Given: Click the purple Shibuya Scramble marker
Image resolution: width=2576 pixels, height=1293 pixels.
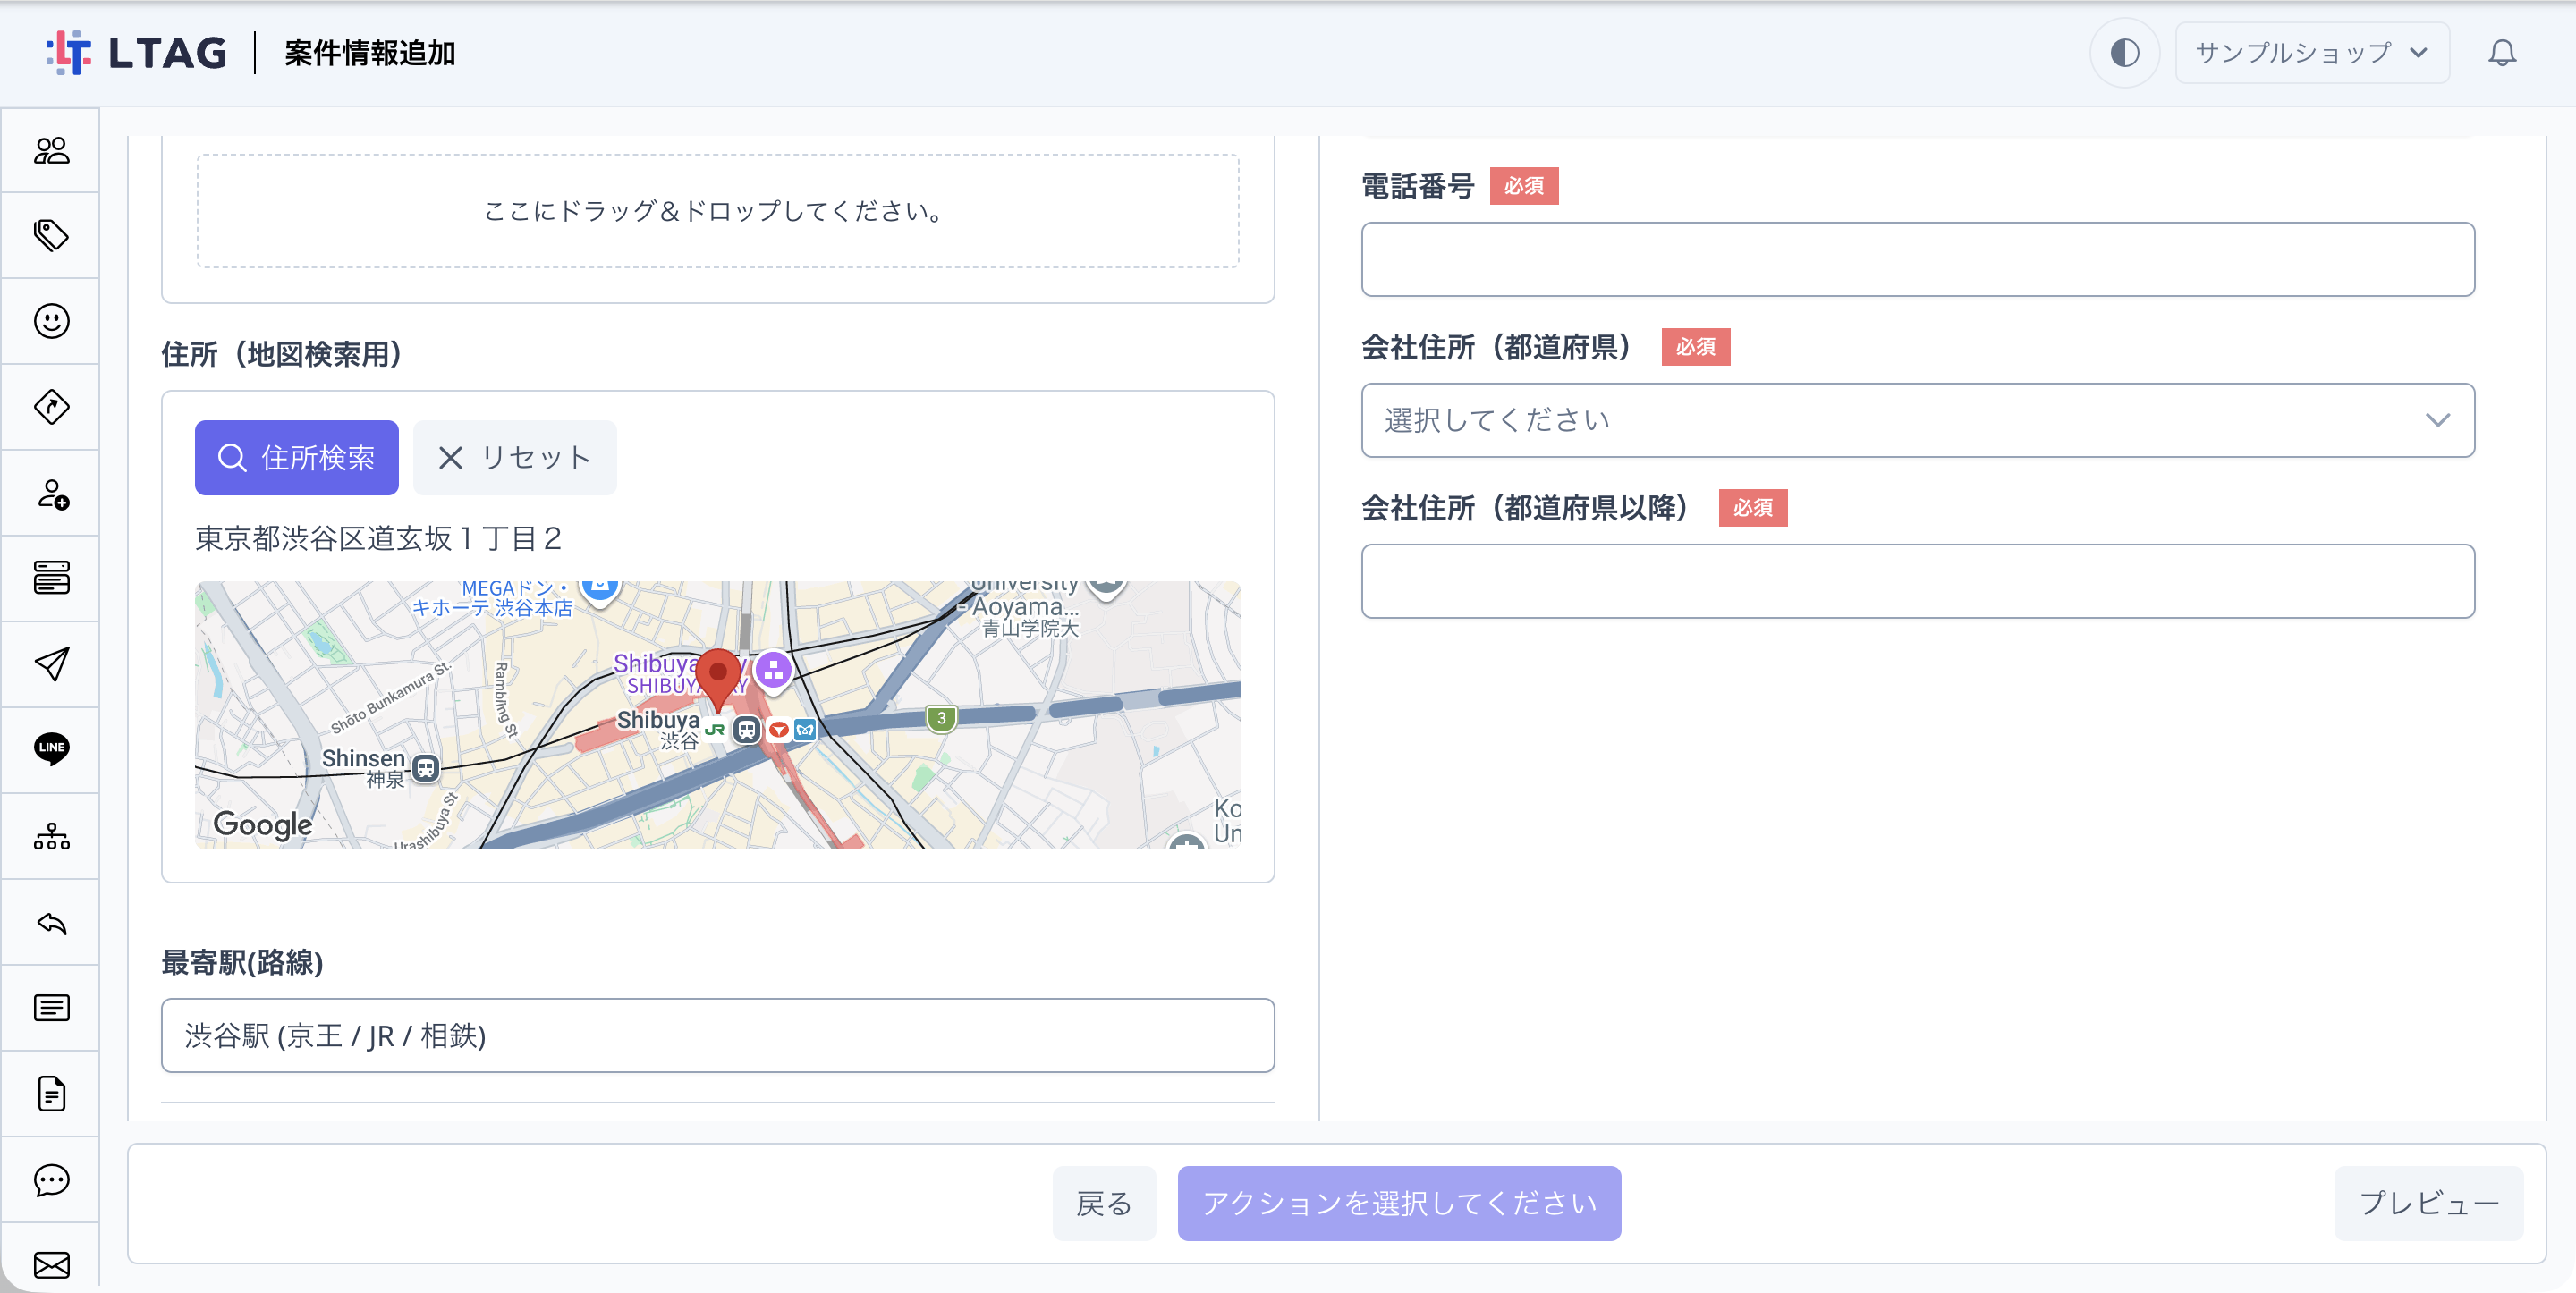Looking at the screenshot, I should click(x=773, y=671).
